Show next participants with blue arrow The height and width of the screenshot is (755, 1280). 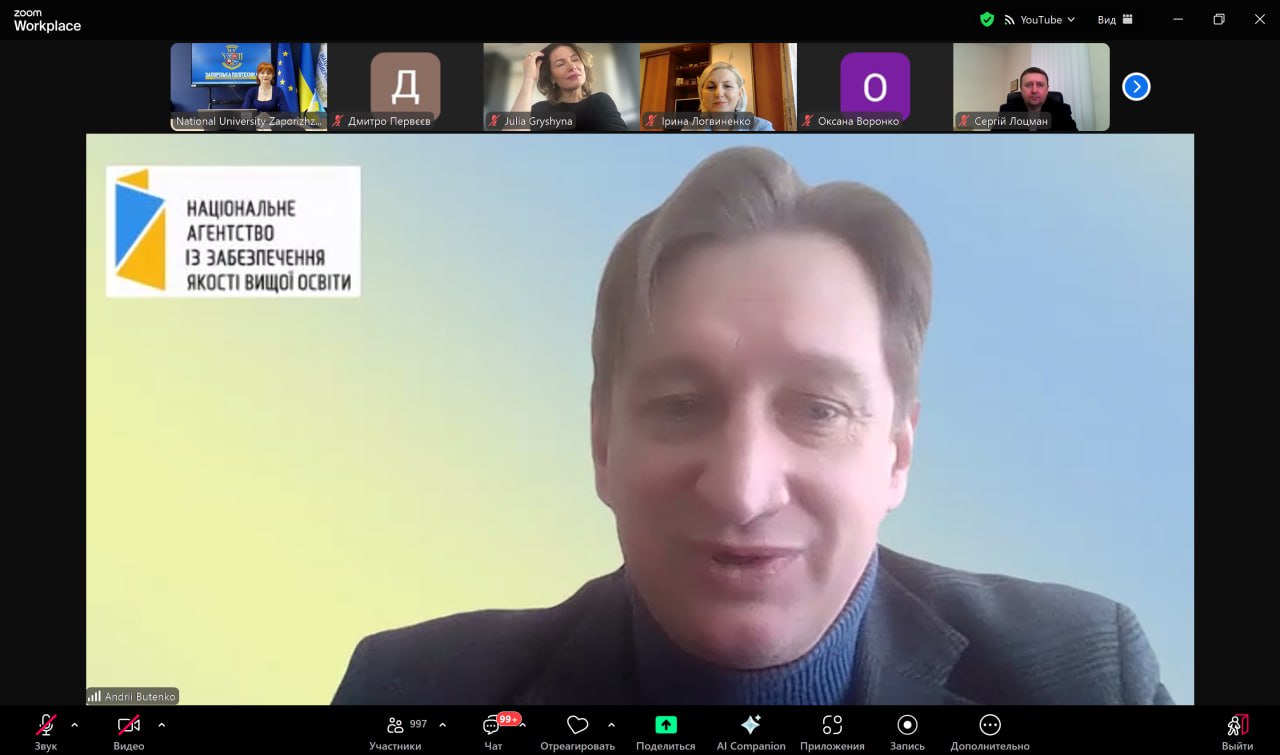pyautogui.click(x=1136, y=87)
